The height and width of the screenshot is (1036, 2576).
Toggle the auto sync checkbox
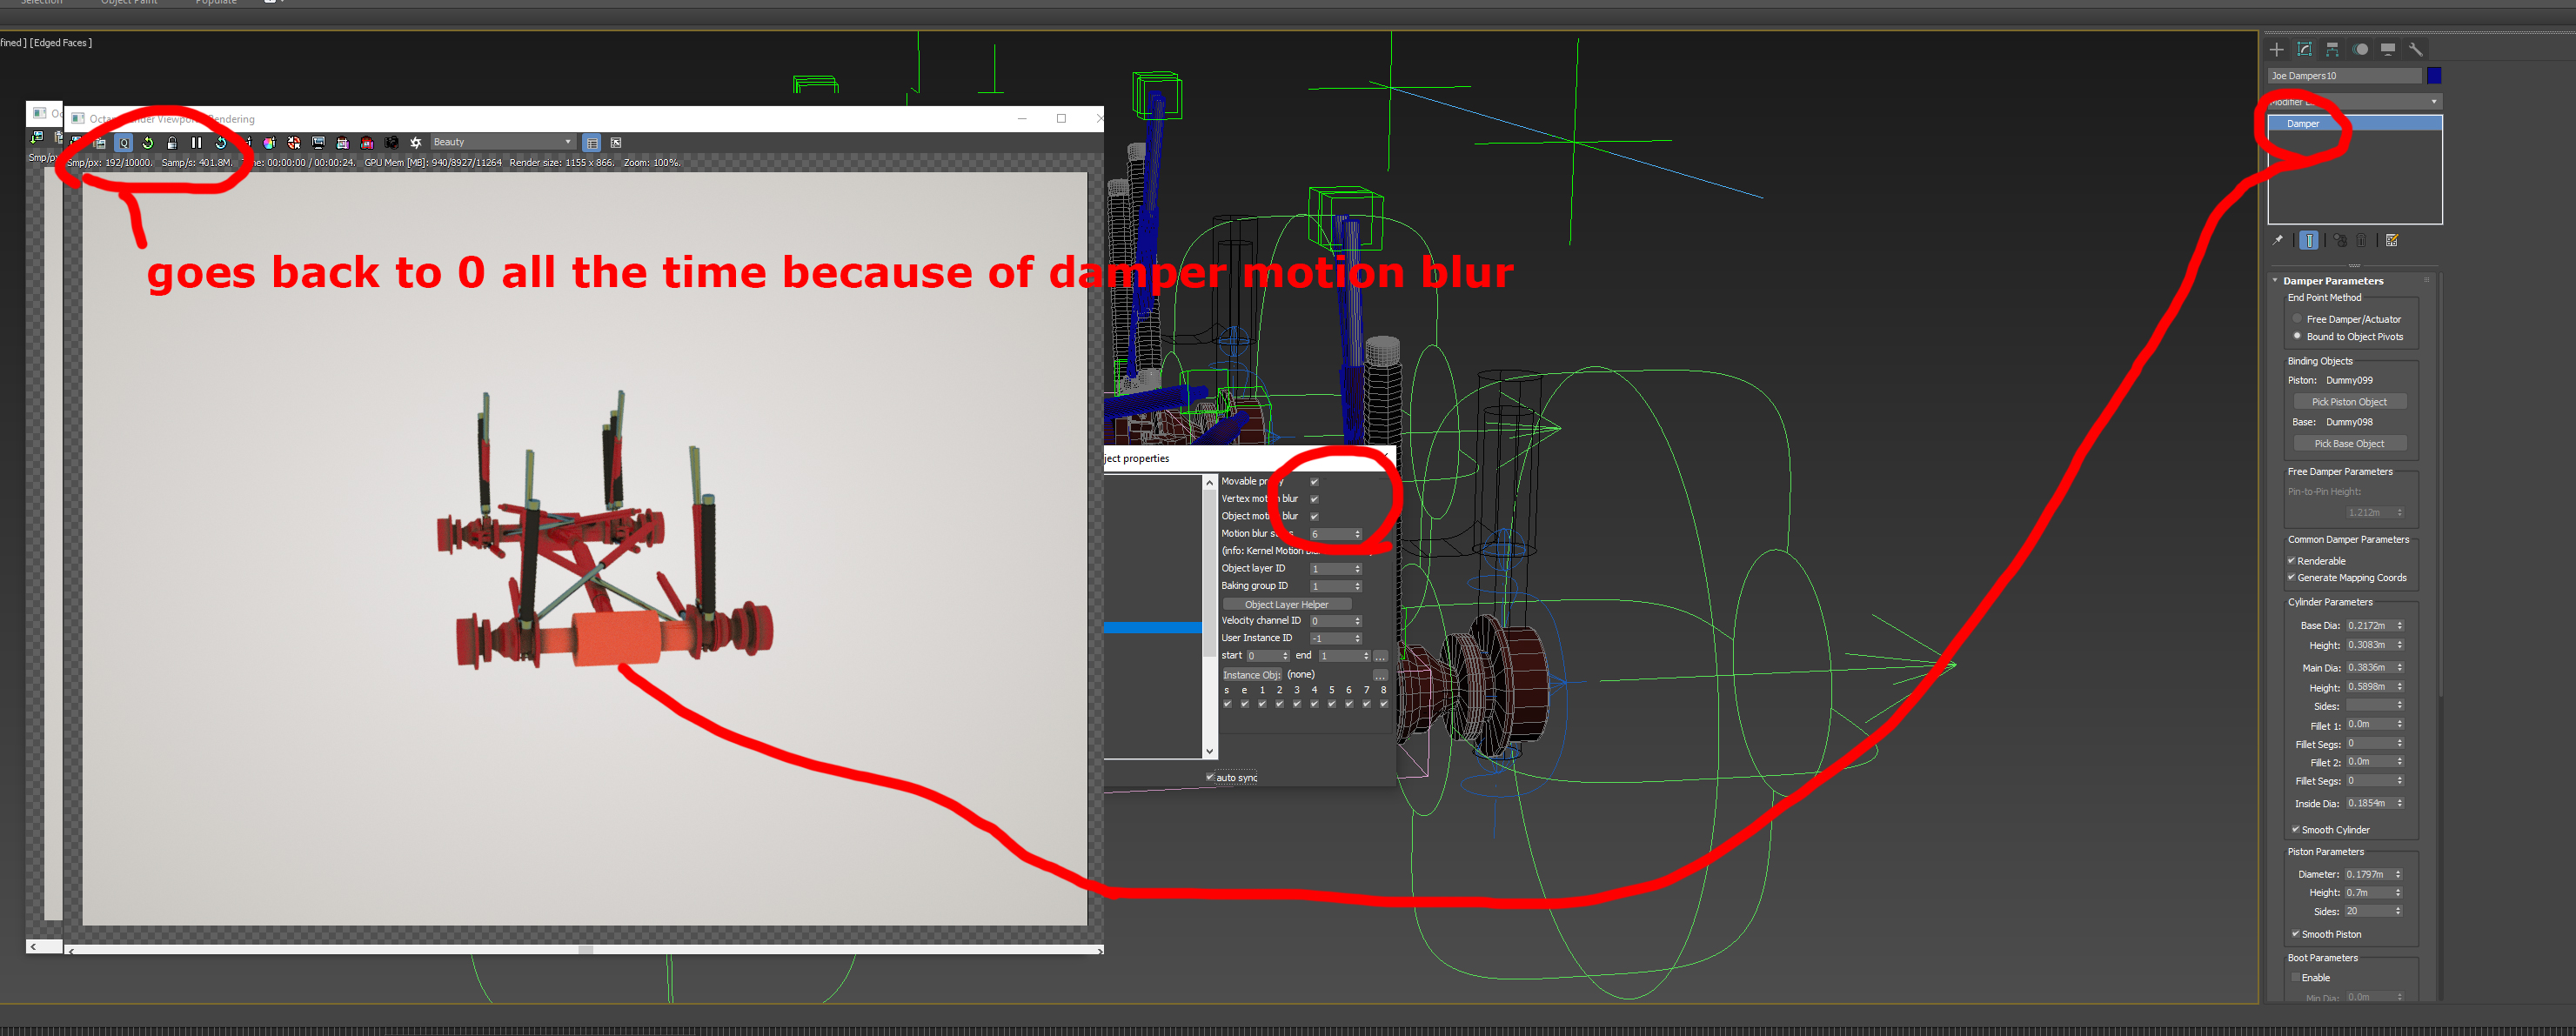pyautogui.click(x=1210, y=777)
